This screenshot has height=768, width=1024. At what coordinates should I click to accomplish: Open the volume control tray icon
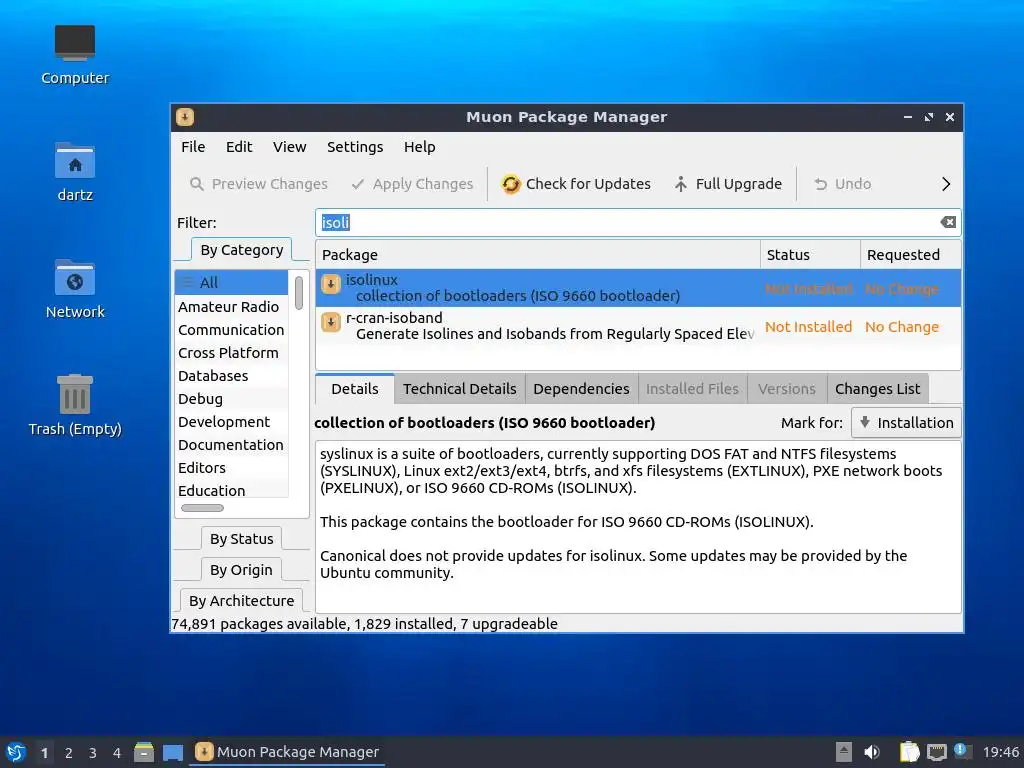(x=872, y=752)
